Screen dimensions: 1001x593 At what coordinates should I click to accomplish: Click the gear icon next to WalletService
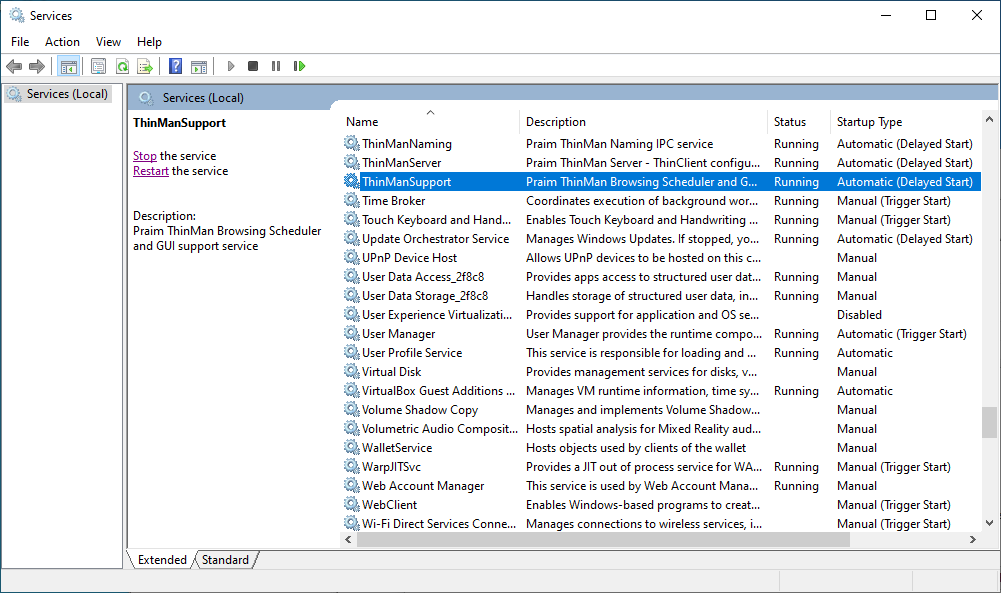tap(352, 447)
